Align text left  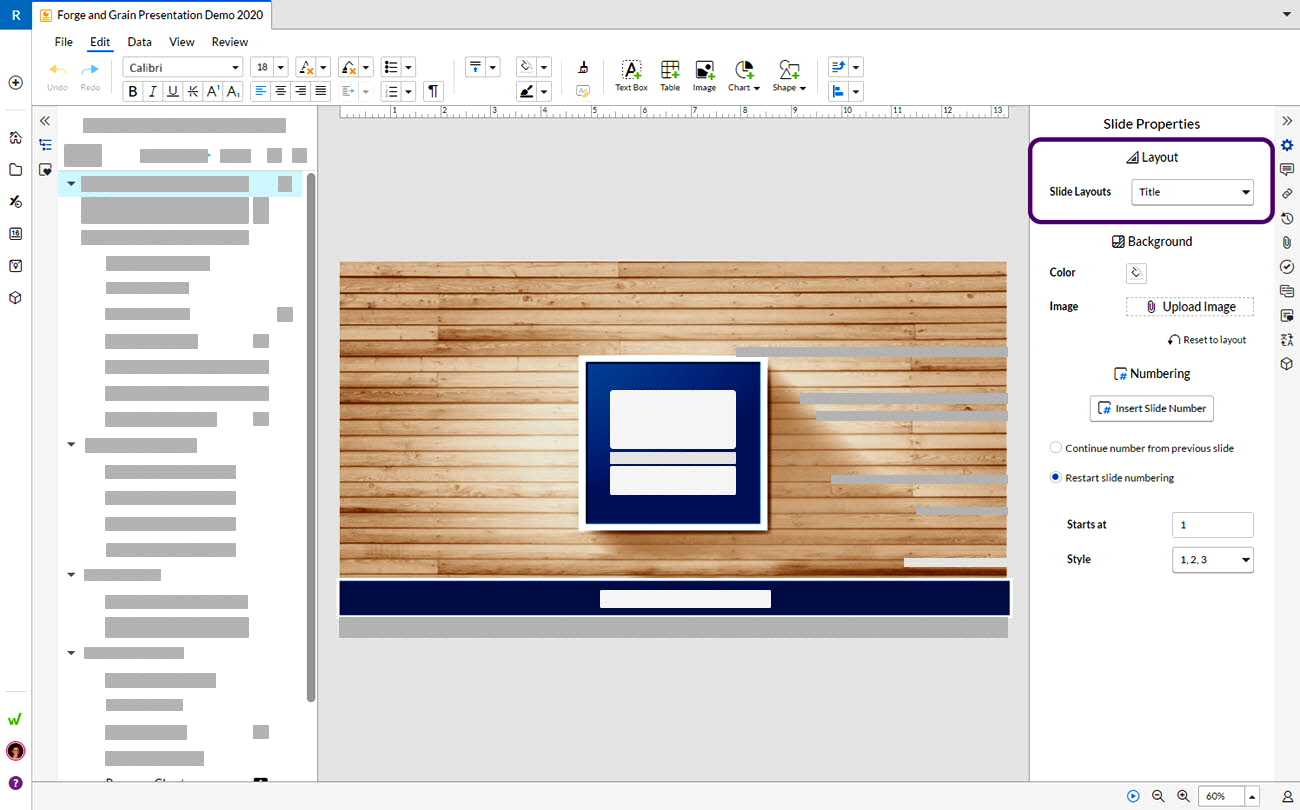click(260, 91)
